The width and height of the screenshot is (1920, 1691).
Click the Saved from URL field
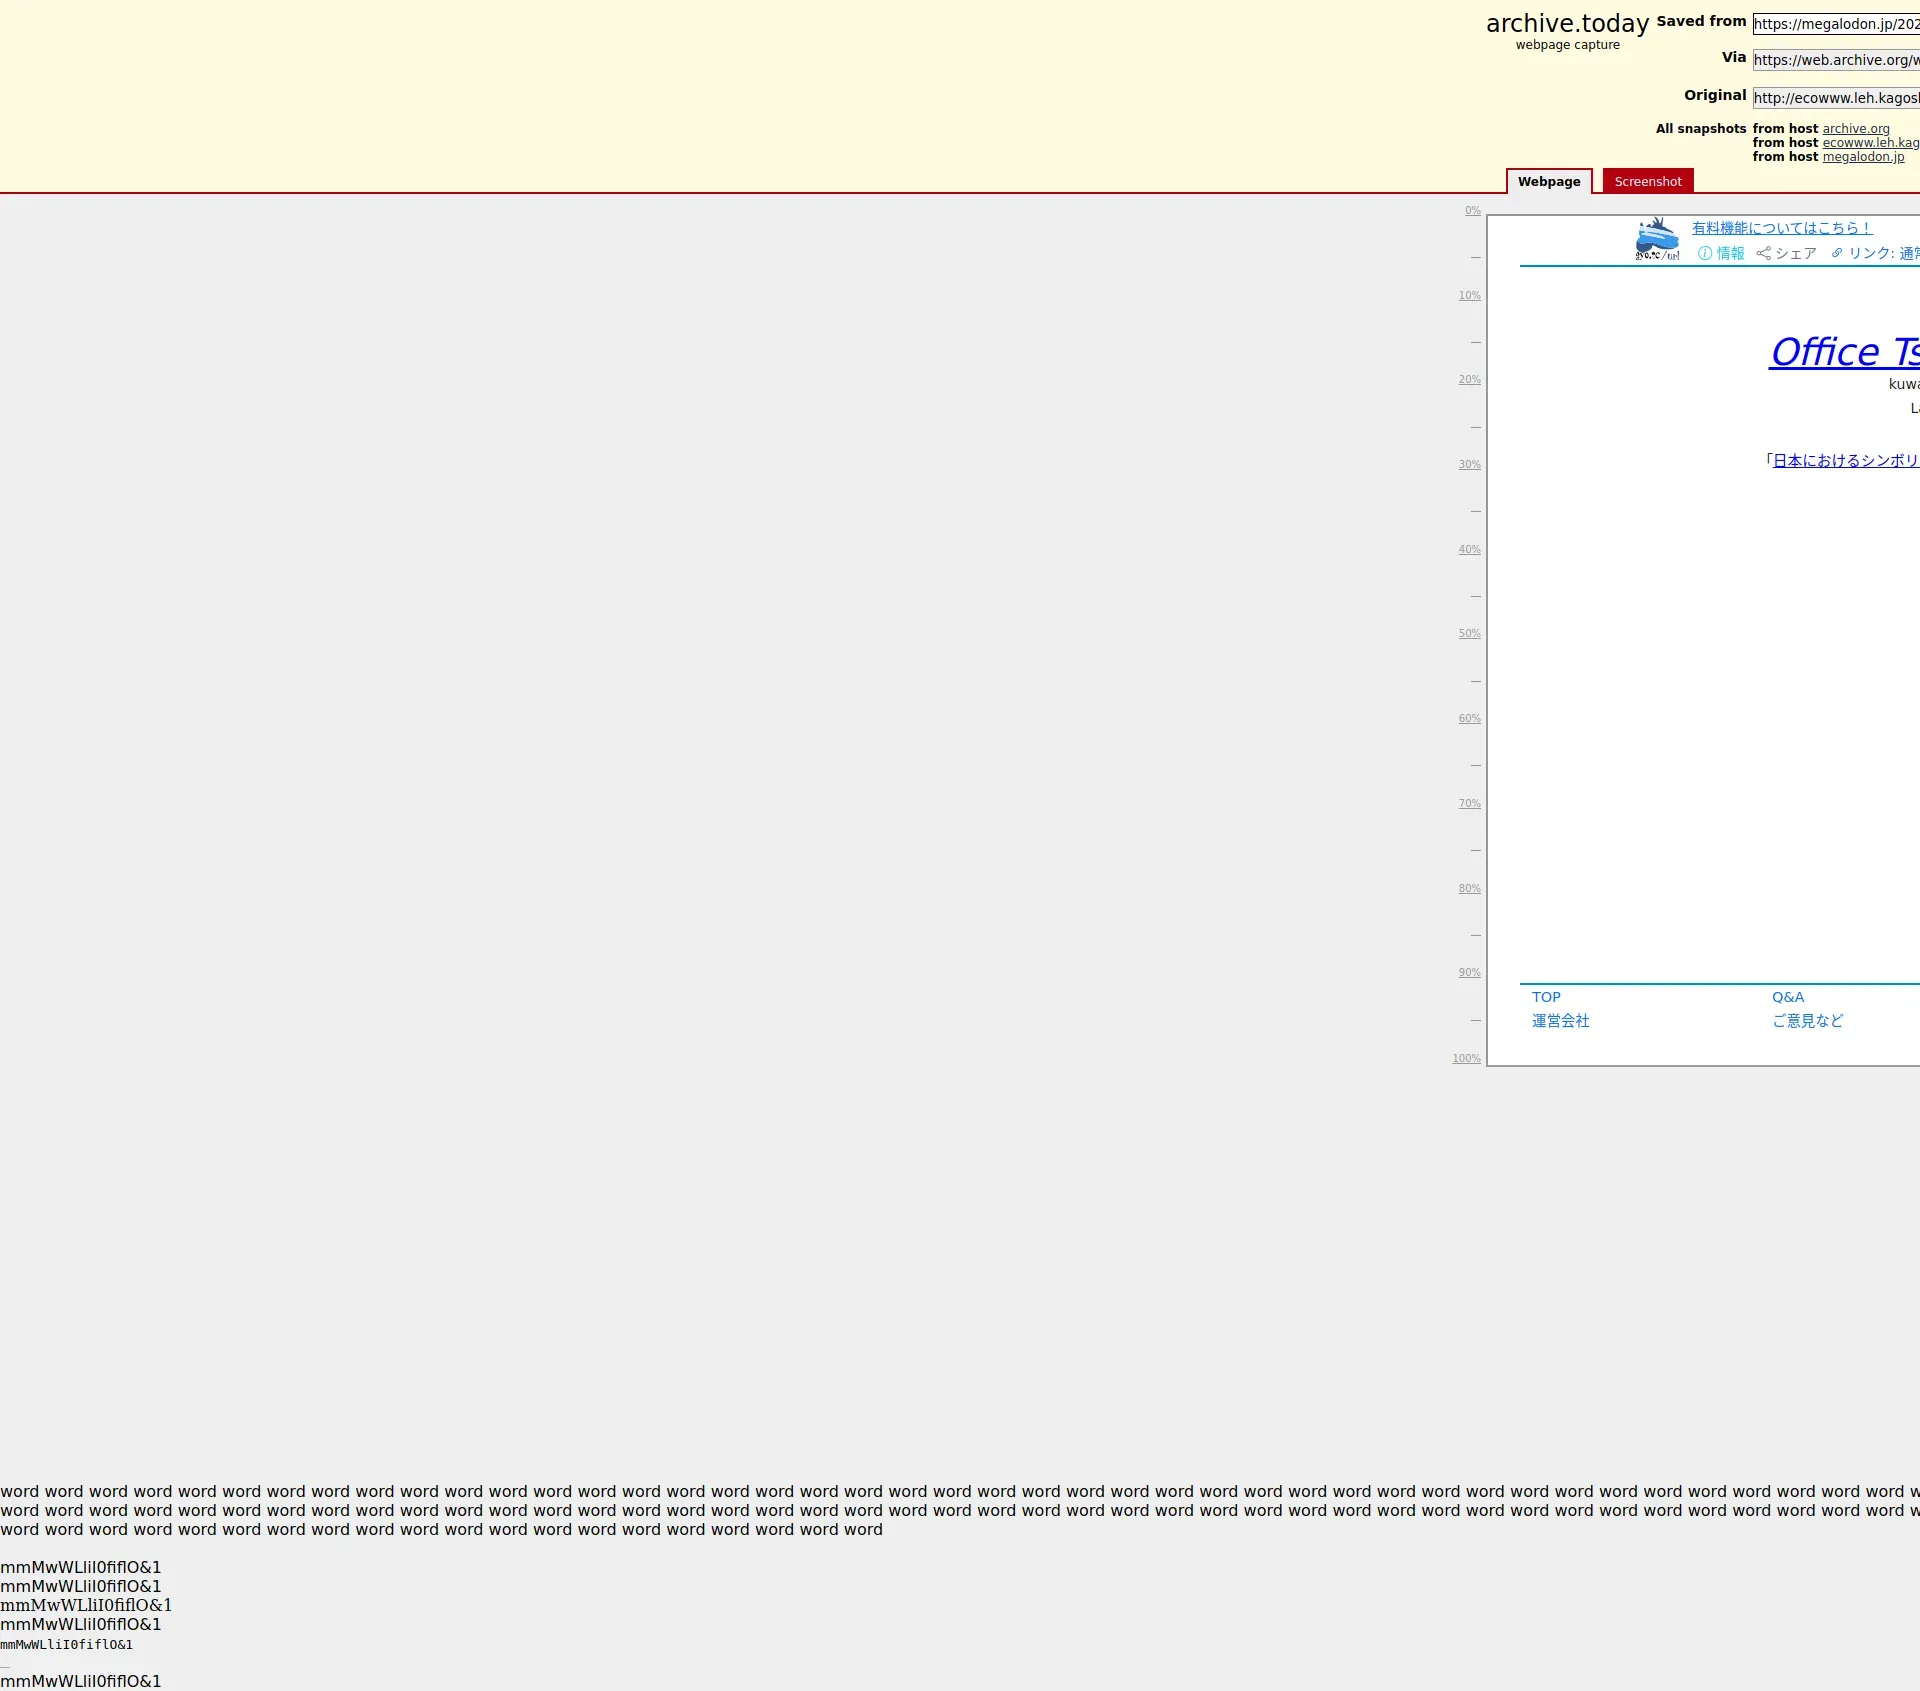pyautogui.click(x=1836, y=24)
